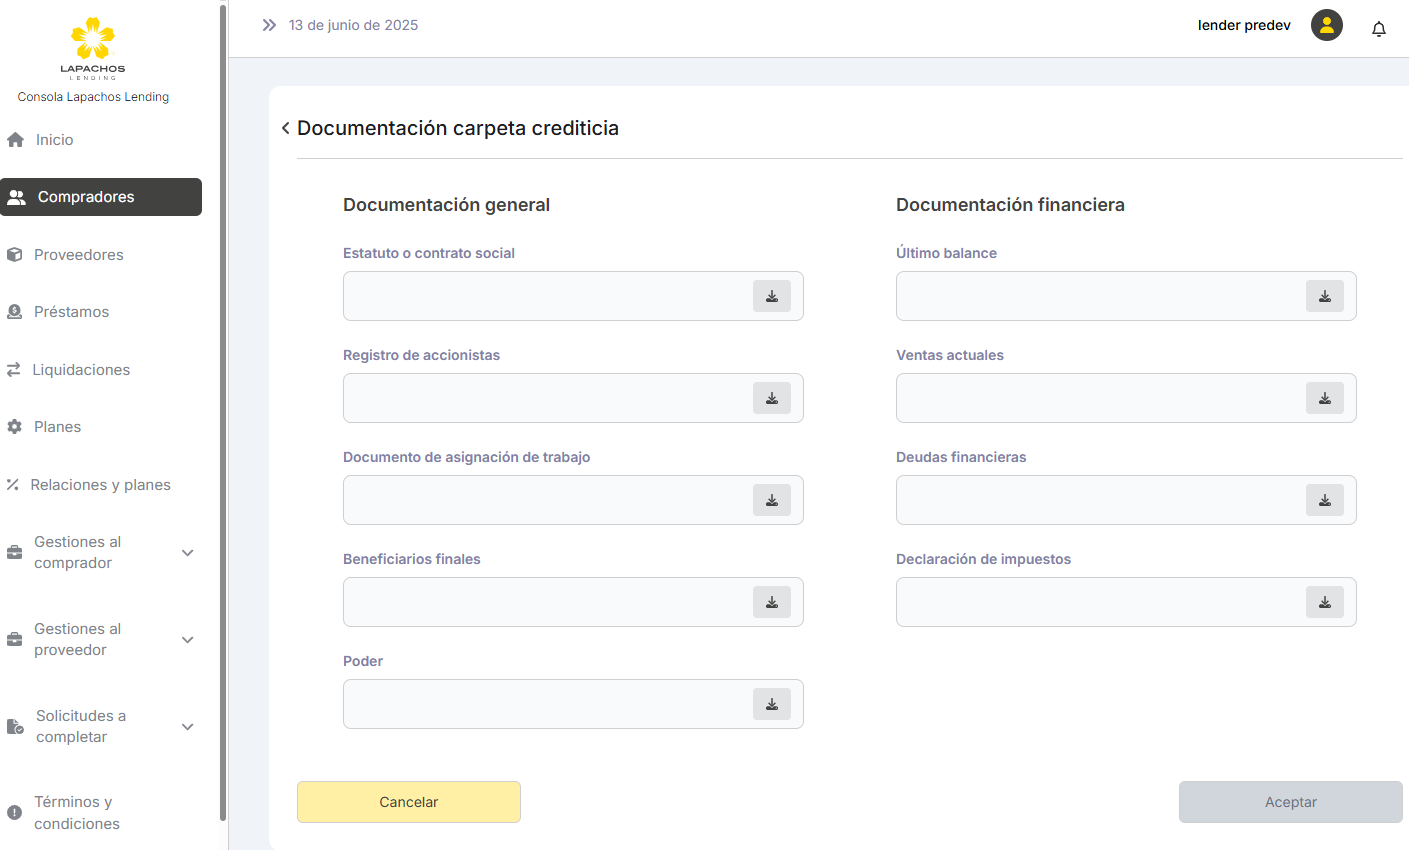This screenshot has height=850, width=1409.
Task: Open the notifications bell
Action: pyautogui.click(x=1378, y=29)
